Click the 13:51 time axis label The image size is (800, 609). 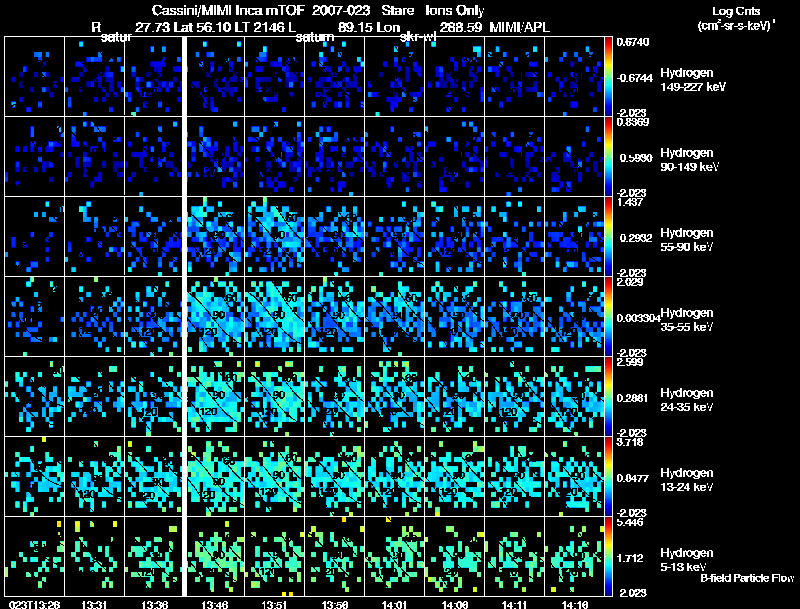coord(274,604)
